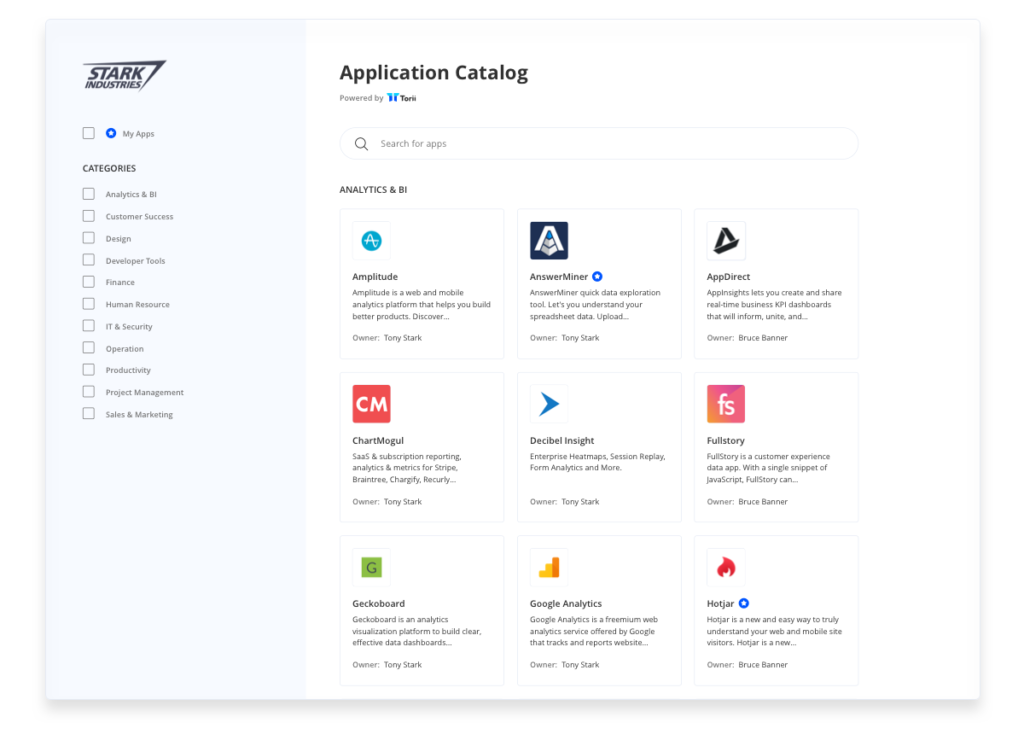Click the CATEGORIES sidebar heading

click(x=109, y=169)
